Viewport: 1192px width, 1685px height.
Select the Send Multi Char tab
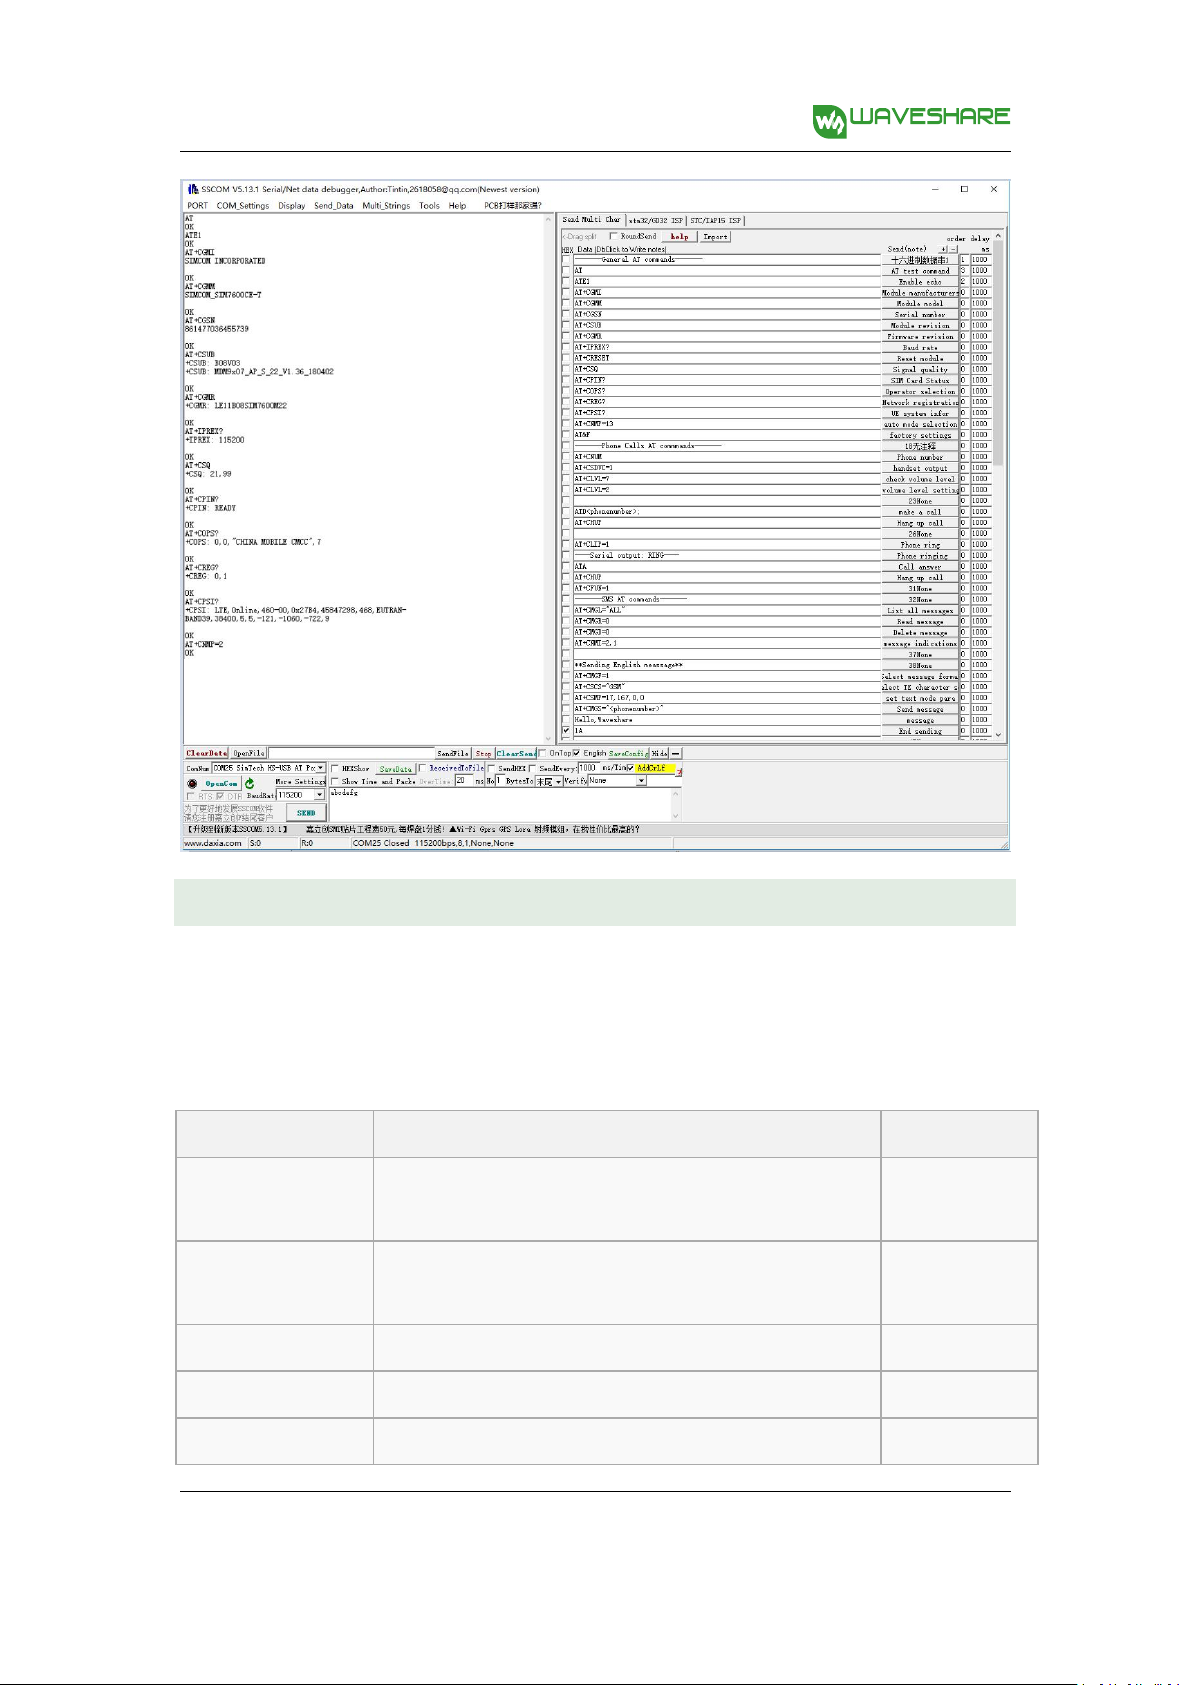pyautogui.click(x=592, y=220)
